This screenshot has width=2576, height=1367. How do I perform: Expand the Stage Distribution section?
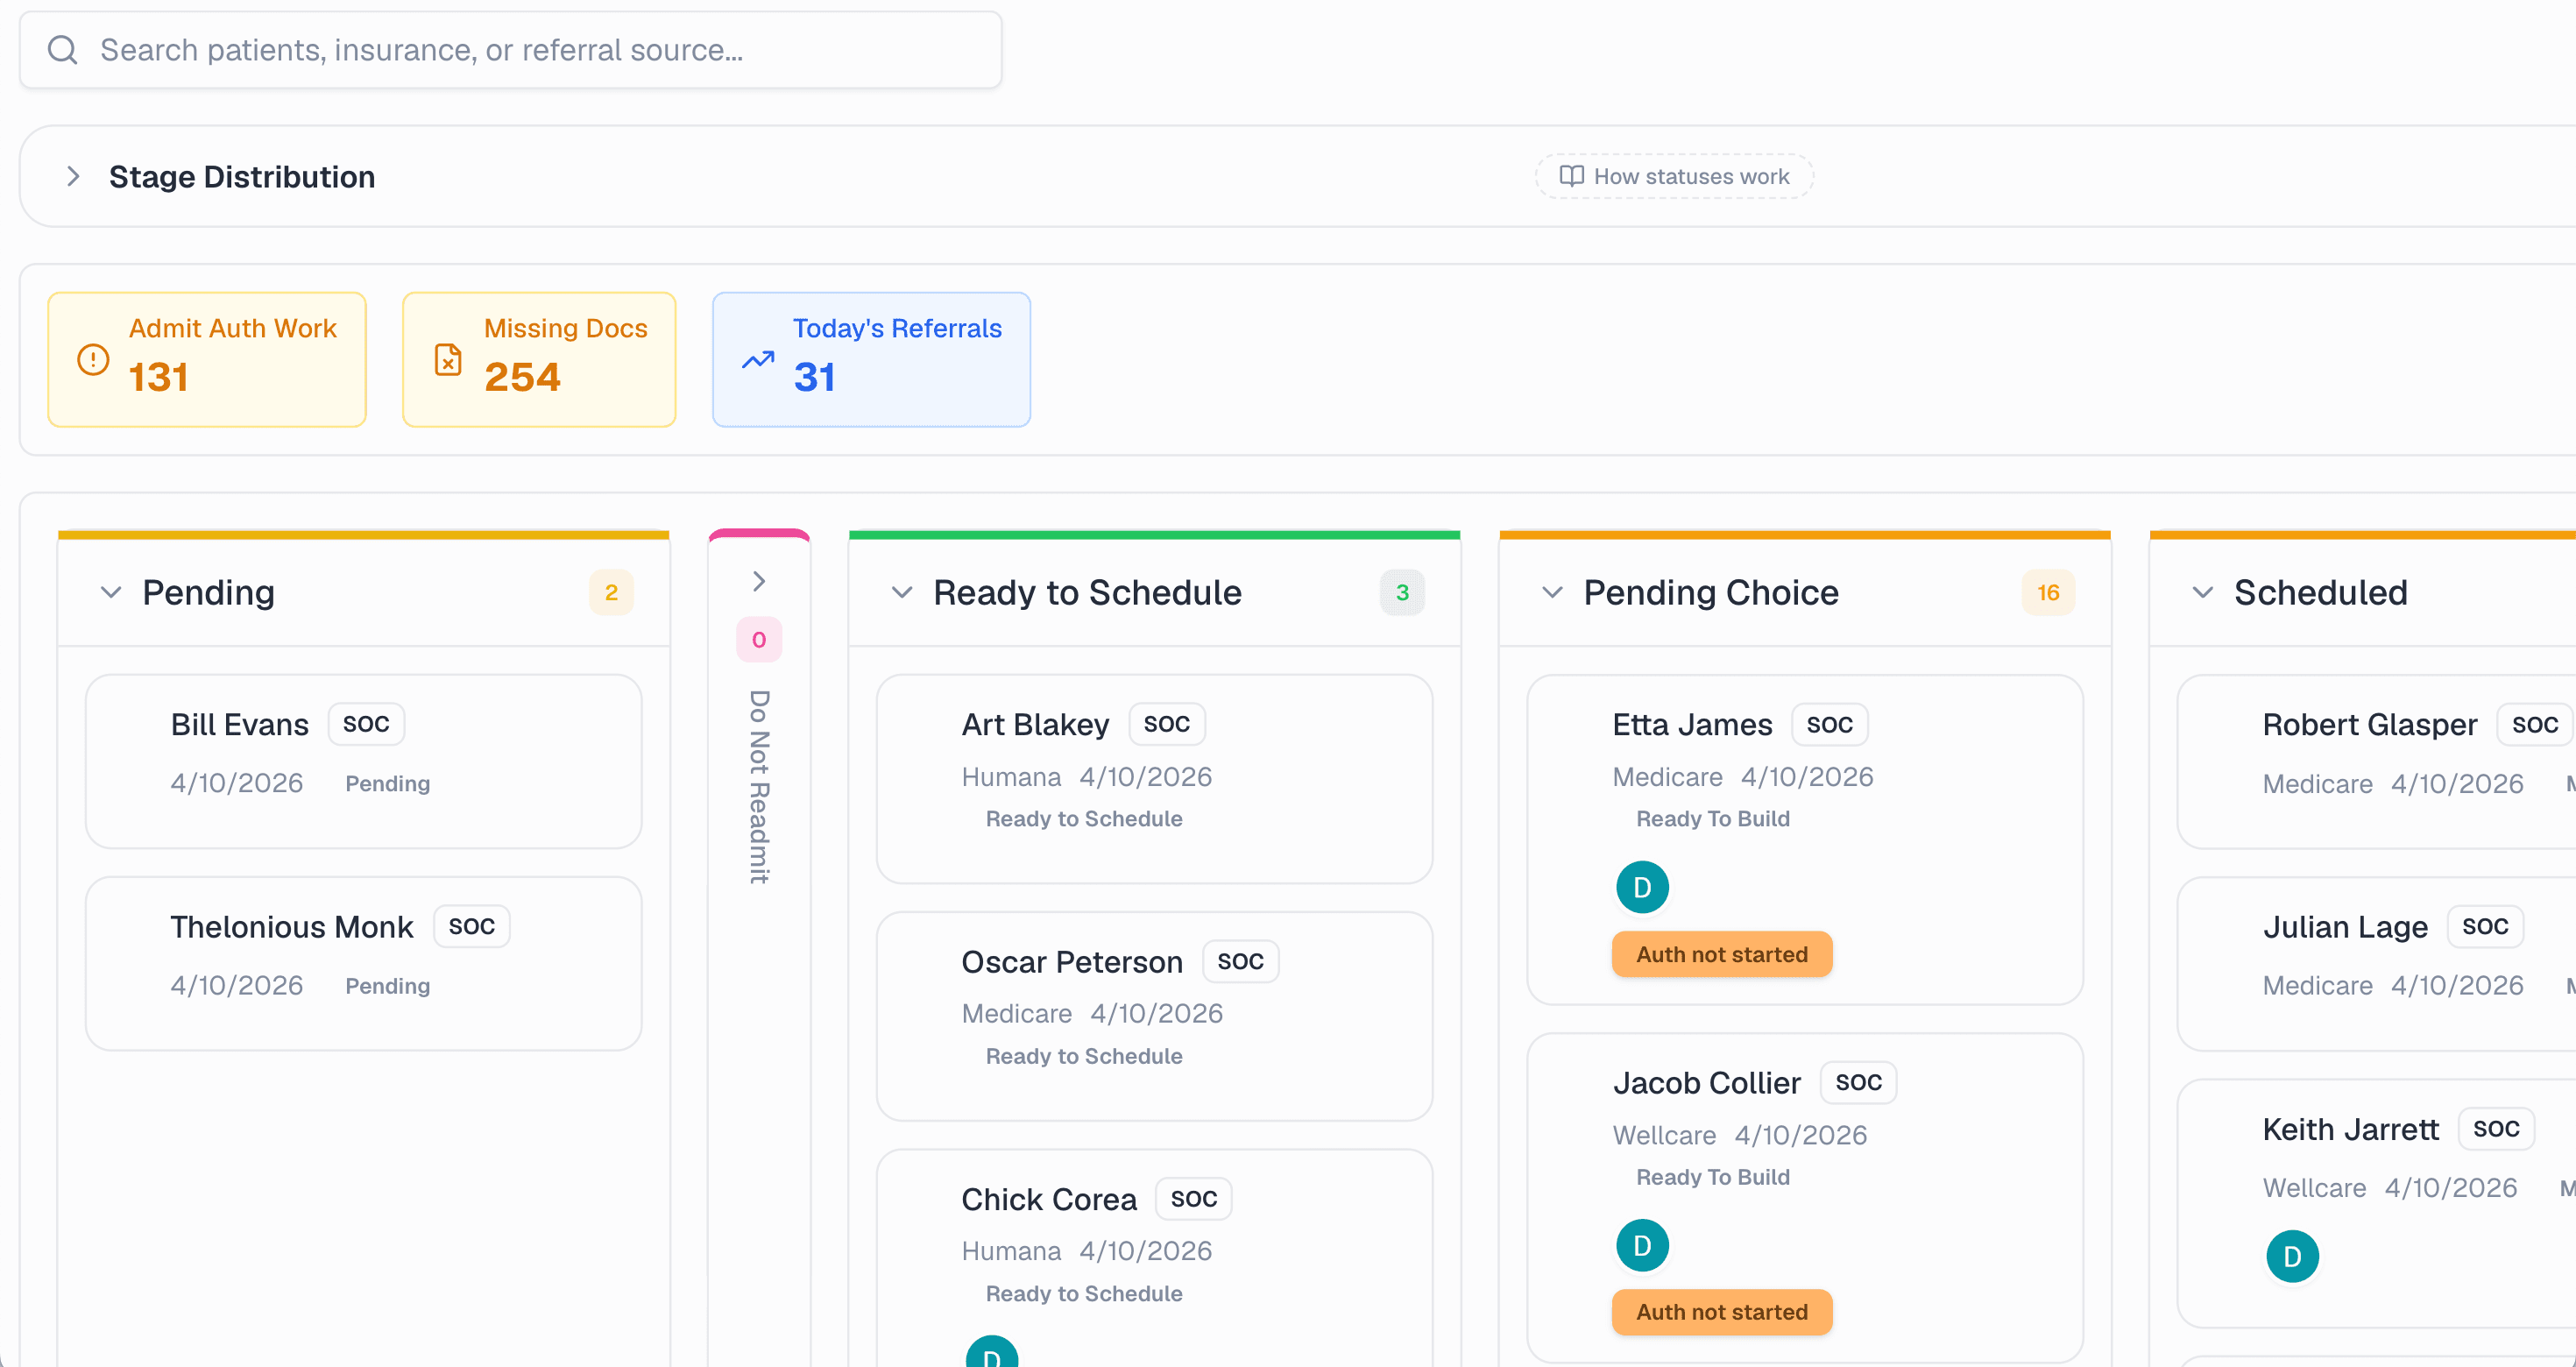coord(73,177)
